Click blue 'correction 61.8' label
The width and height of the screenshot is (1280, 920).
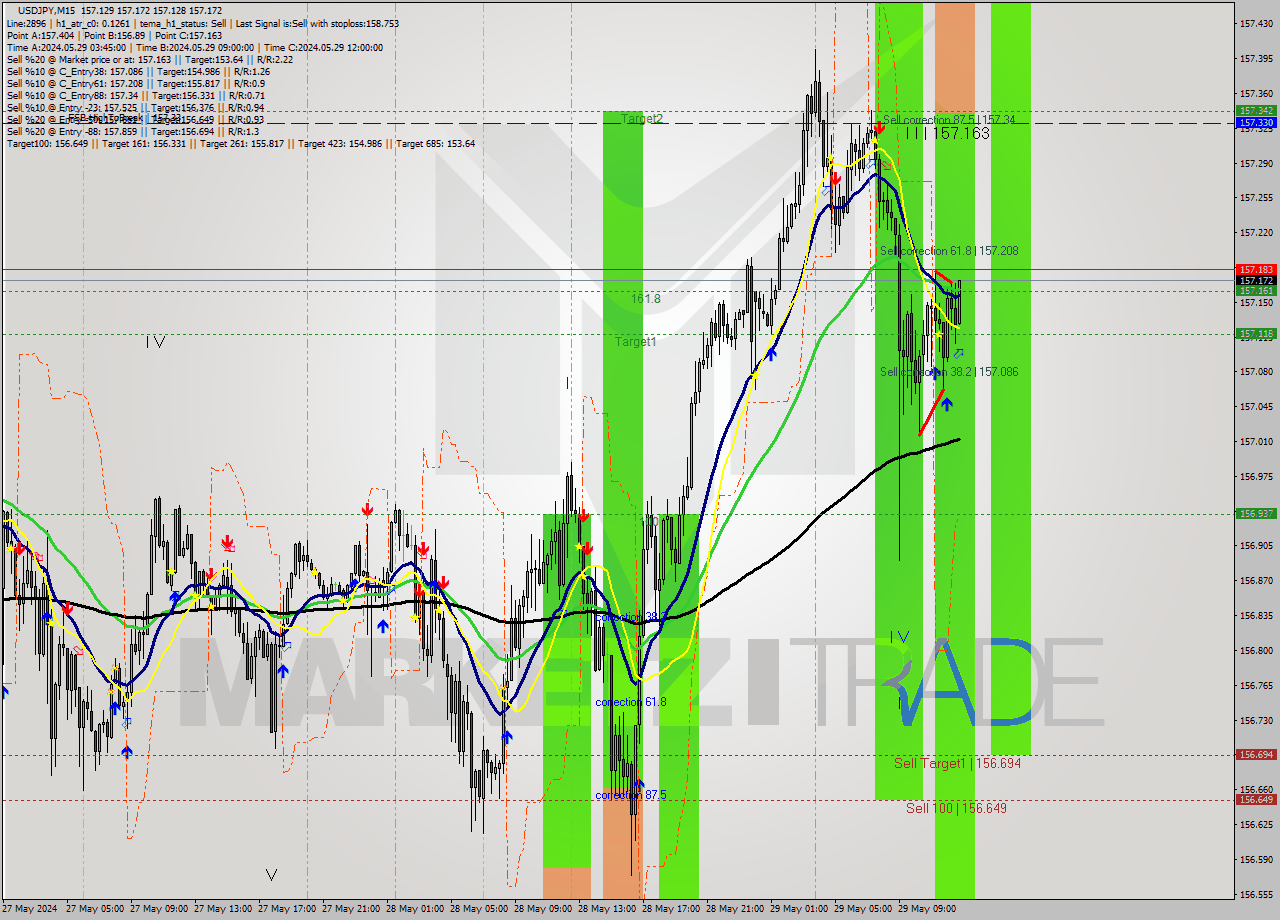630,702
